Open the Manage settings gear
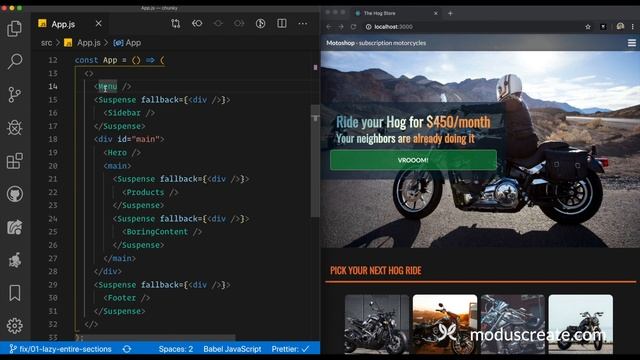The image size is (640, 360). 15,326
